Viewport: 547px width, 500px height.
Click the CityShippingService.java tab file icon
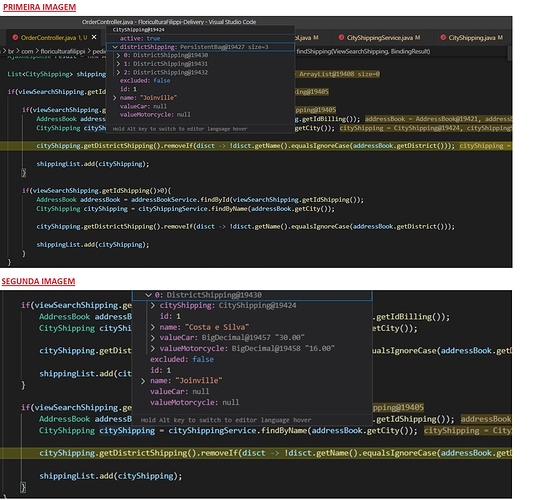click(341, 37)
